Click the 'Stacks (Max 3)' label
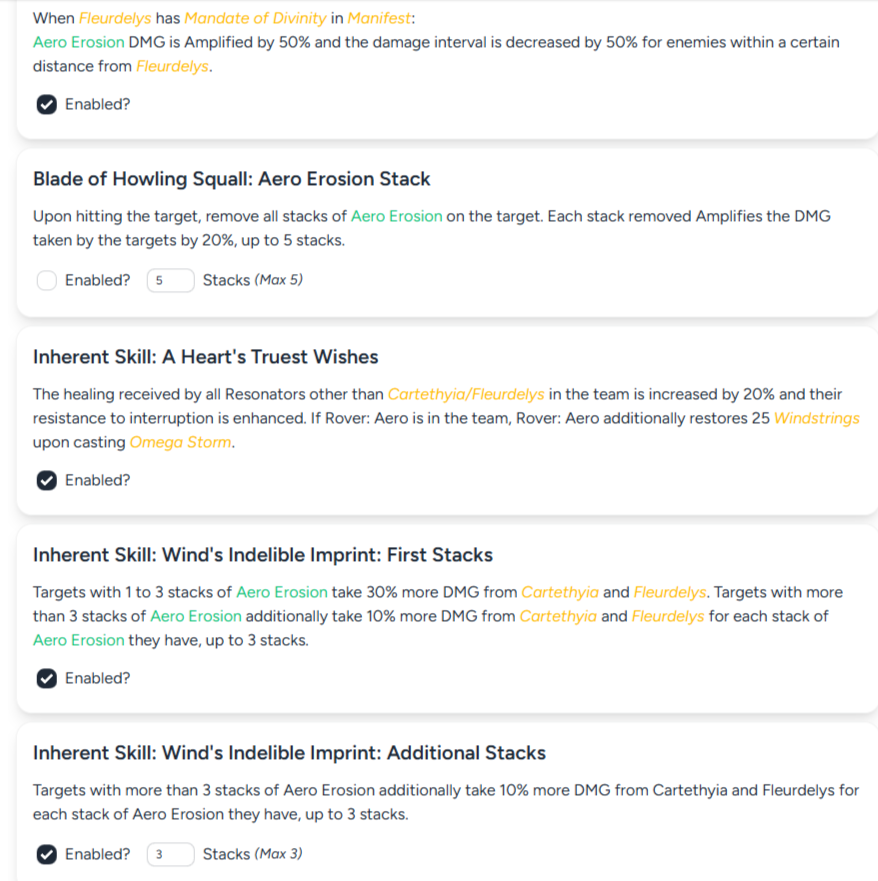The width and height of the screenshot is (878, 881). click(x=252, y=855)
